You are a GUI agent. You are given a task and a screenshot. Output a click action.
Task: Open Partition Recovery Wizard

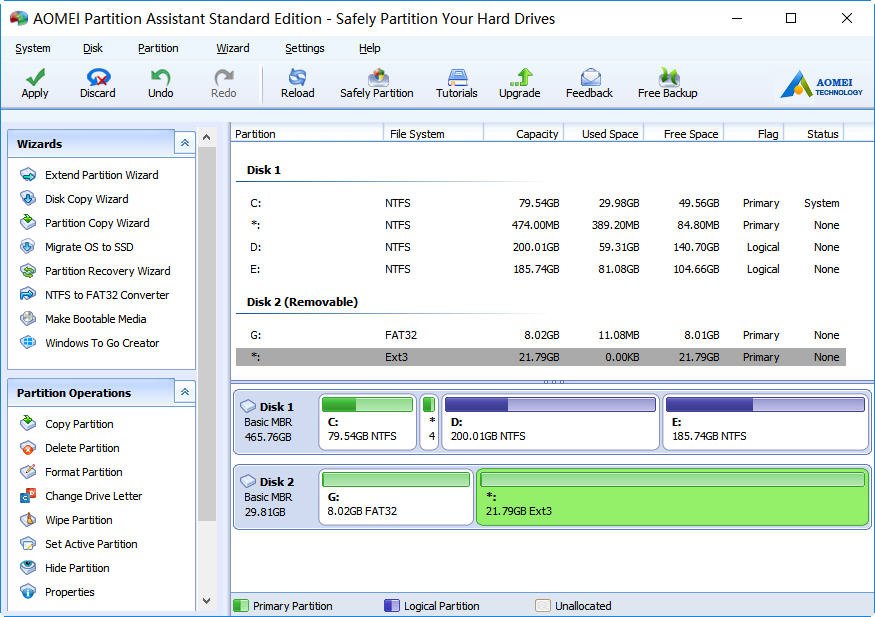click(x=95, y=271)
